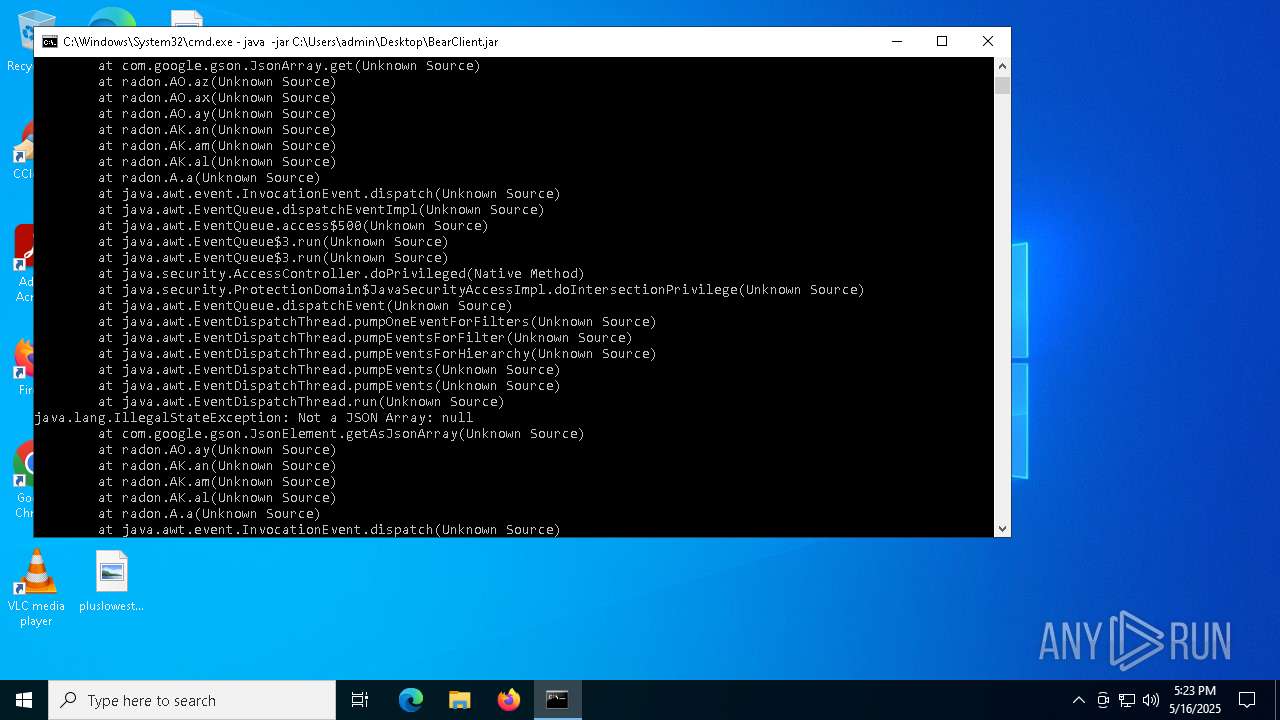Viewport: 1280px width, 720px height.
Task: Click the 'radon.AO.az' stack line
Action: point(217,81)
